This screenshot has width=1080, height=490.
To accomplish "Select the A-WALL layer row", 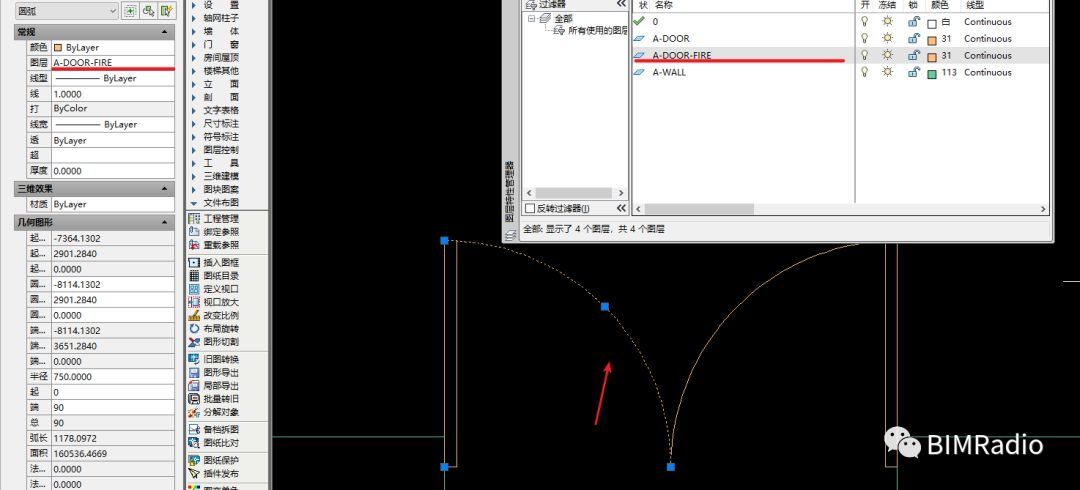I will (x=841, y=72).
